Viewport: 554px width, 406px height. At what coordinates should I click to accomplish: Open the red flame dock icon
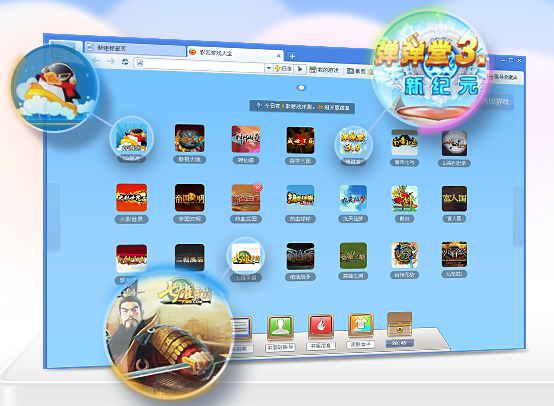coord(321,326)
